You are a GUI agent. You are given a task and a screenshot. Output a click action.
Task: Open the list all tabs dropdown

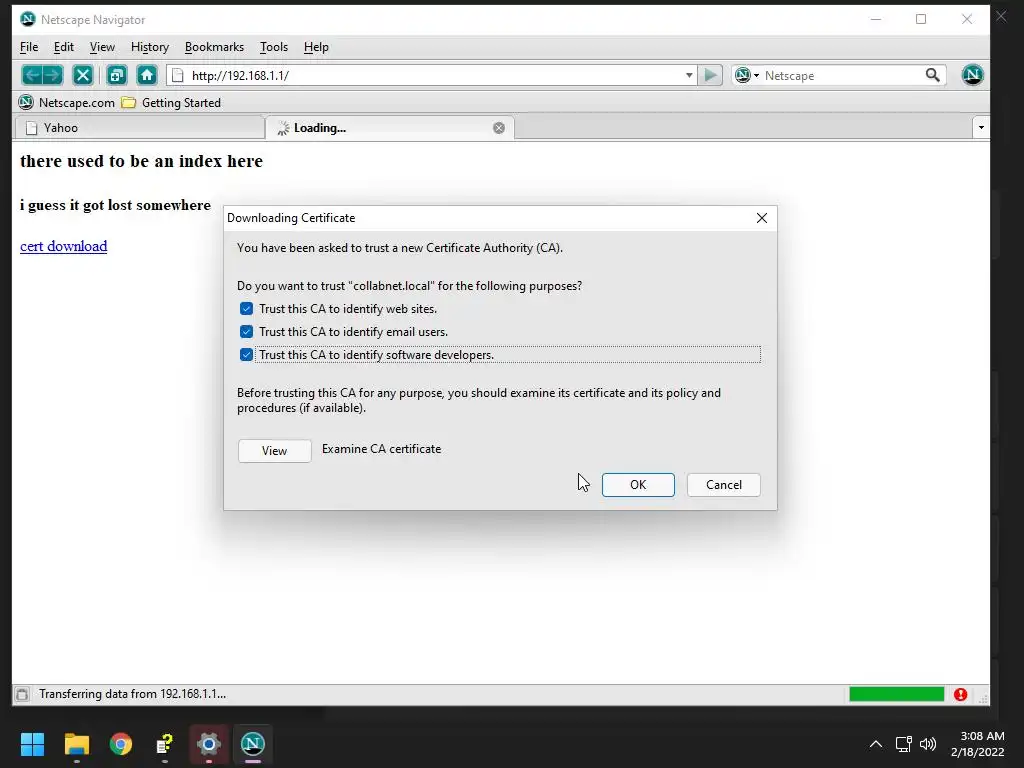981,127
